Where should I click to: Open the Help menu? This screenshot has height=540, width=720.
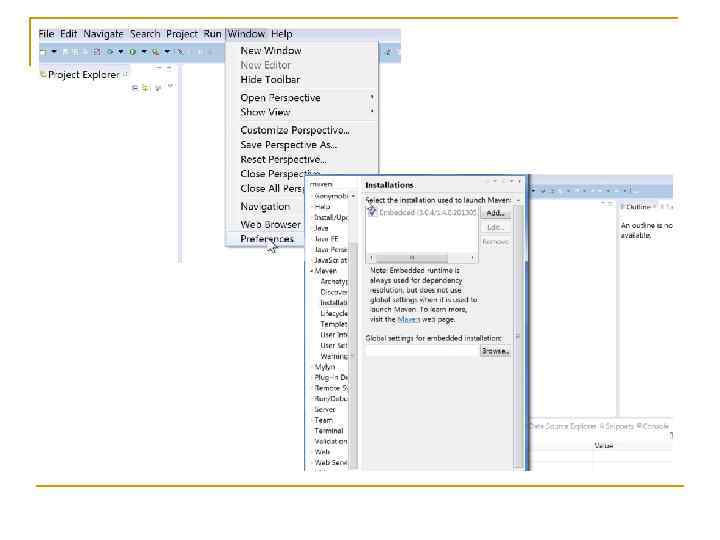click(281, 34)
